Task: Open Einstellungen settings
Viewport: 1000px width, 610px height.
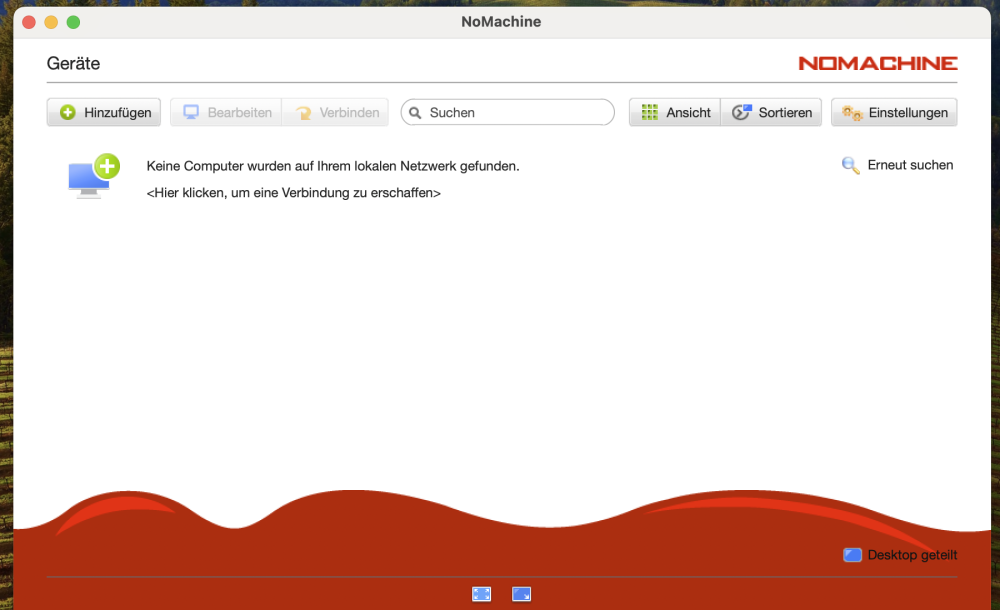Action: (x=894, y=112)
